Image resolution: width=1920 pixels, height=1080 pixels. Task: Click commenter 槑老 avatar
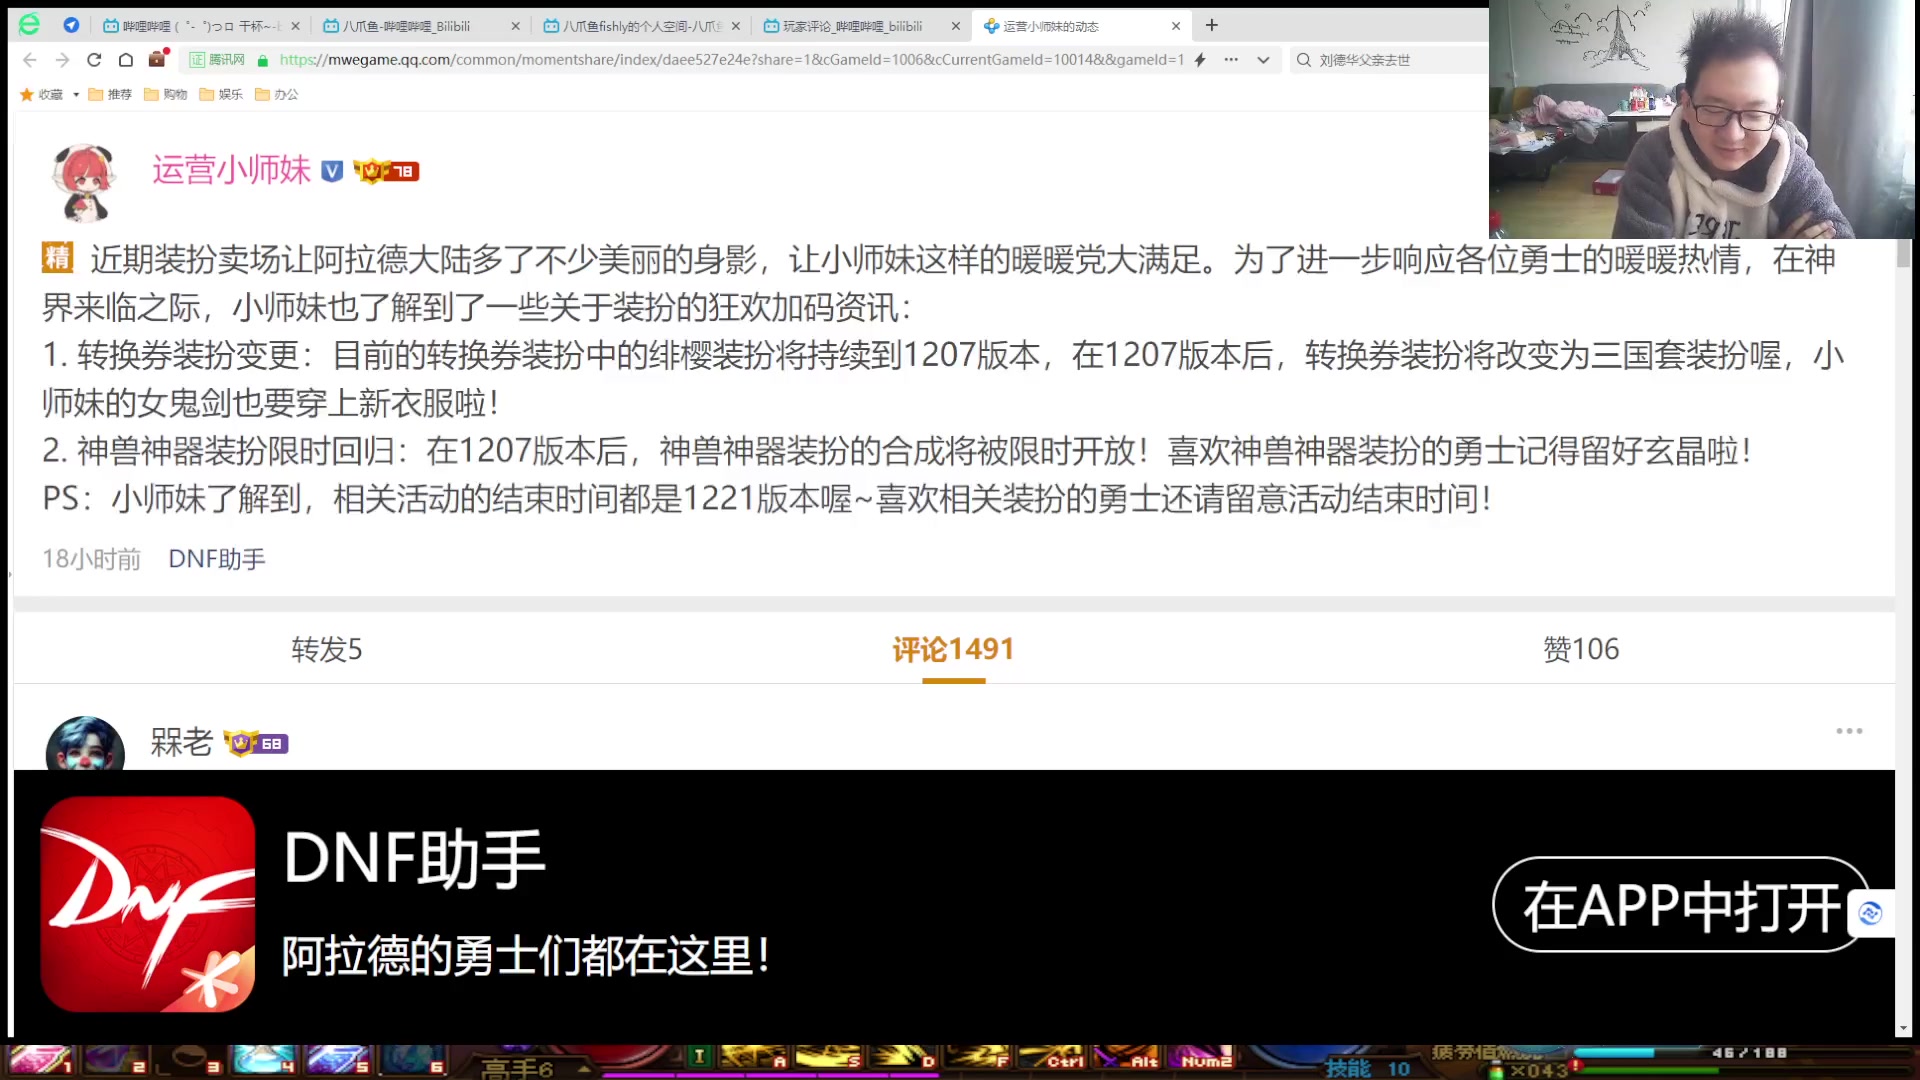click(85, 743)
